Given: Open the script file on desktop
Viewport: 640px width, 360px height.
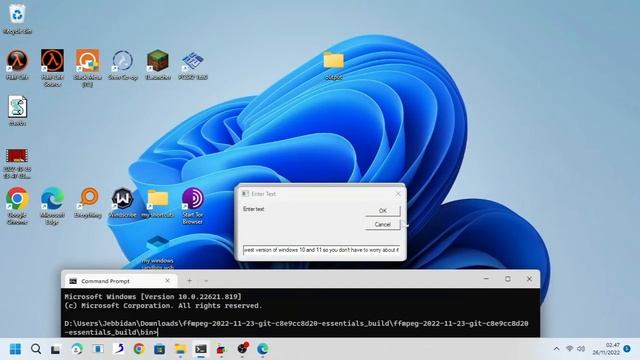Looking at the screenshot, I should pos(17,110).
